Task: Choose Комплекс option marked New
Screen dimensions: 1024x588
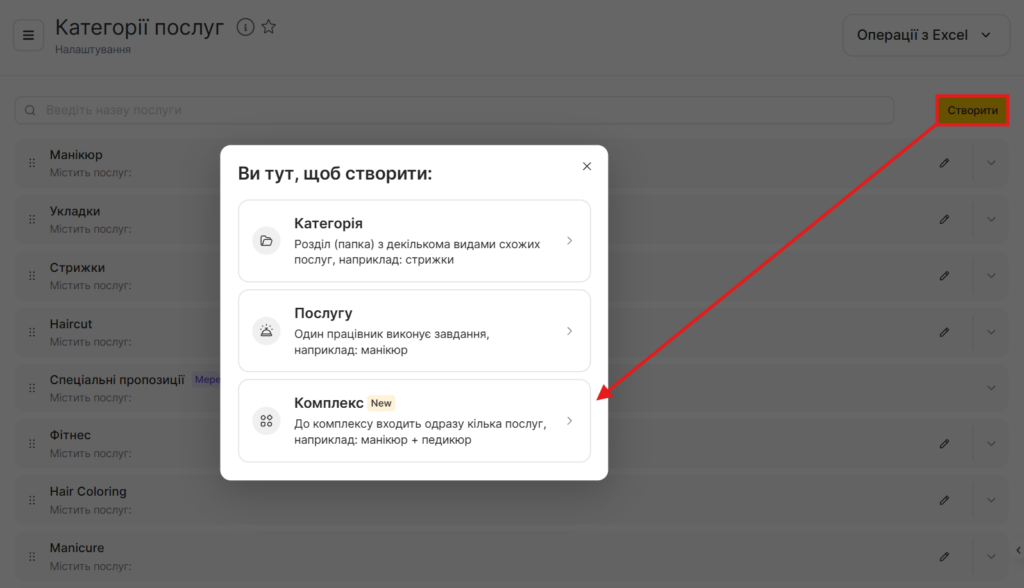Action: point(414,421)
